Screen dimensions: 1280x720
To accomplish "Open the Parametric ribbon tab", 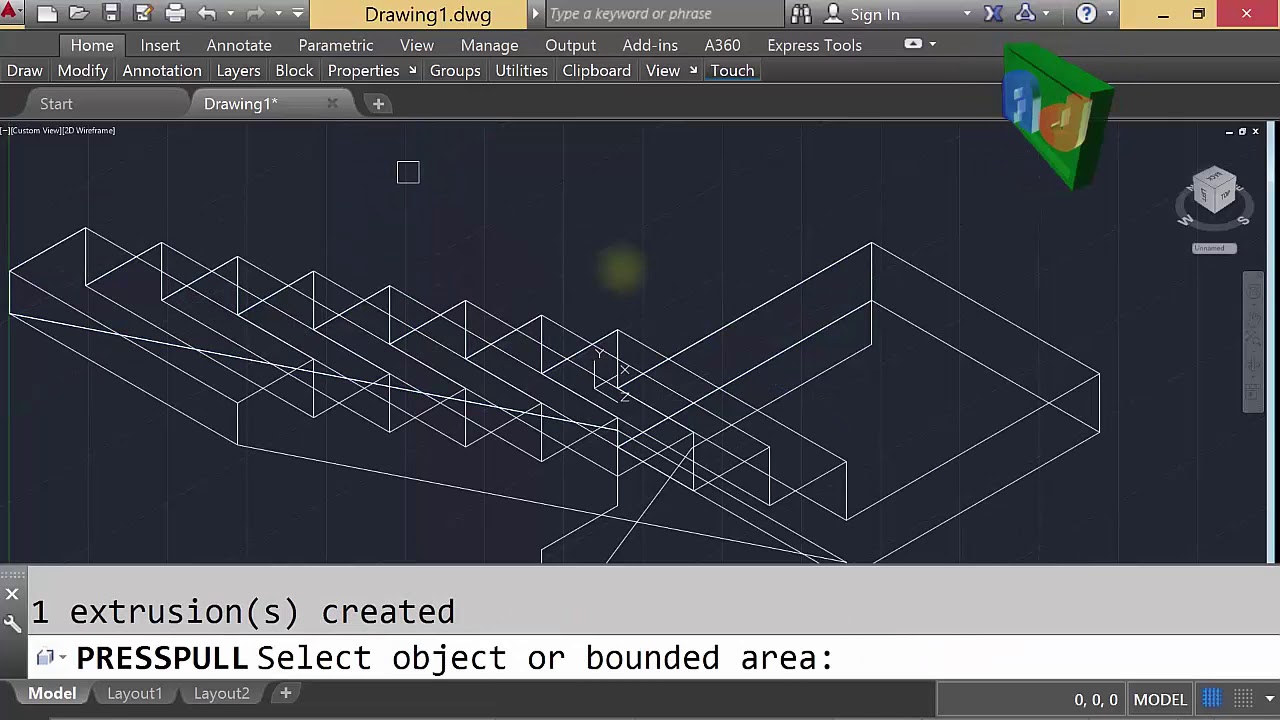I will point(336,45).
